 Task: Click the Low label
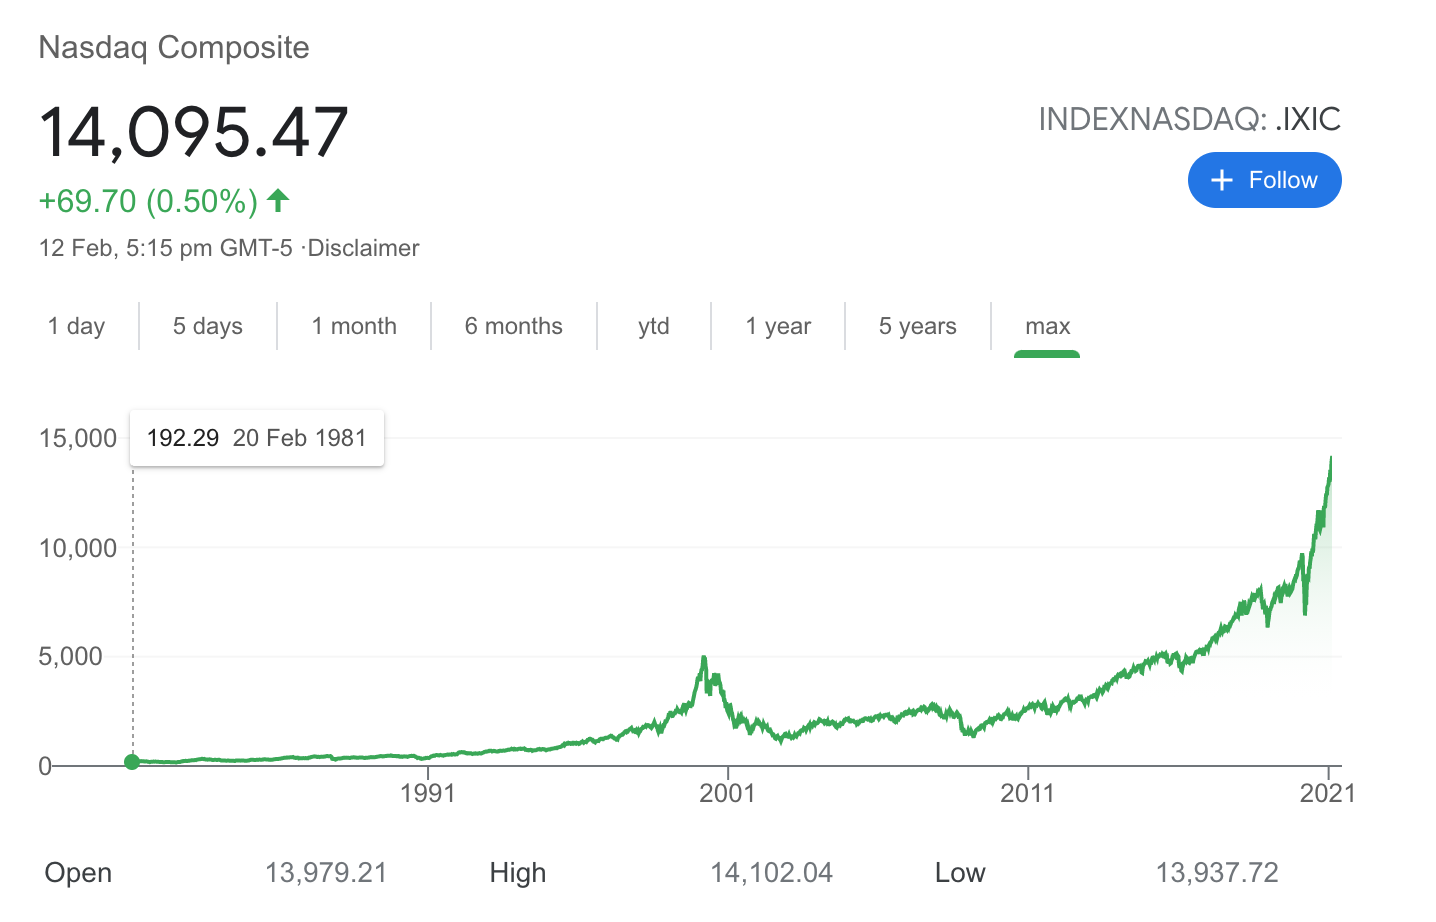coord(960,873)
